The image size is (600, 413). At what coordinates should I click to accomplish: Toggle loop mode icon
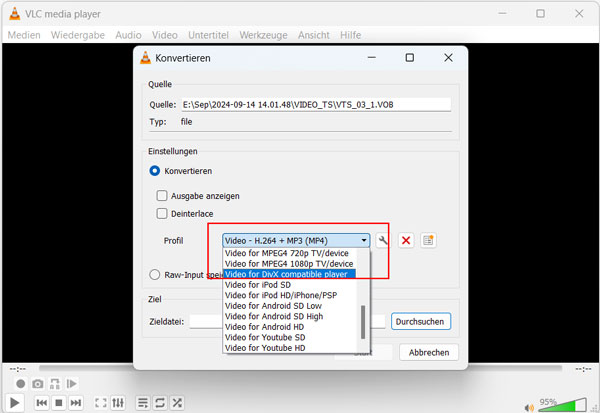click(160, 403)
